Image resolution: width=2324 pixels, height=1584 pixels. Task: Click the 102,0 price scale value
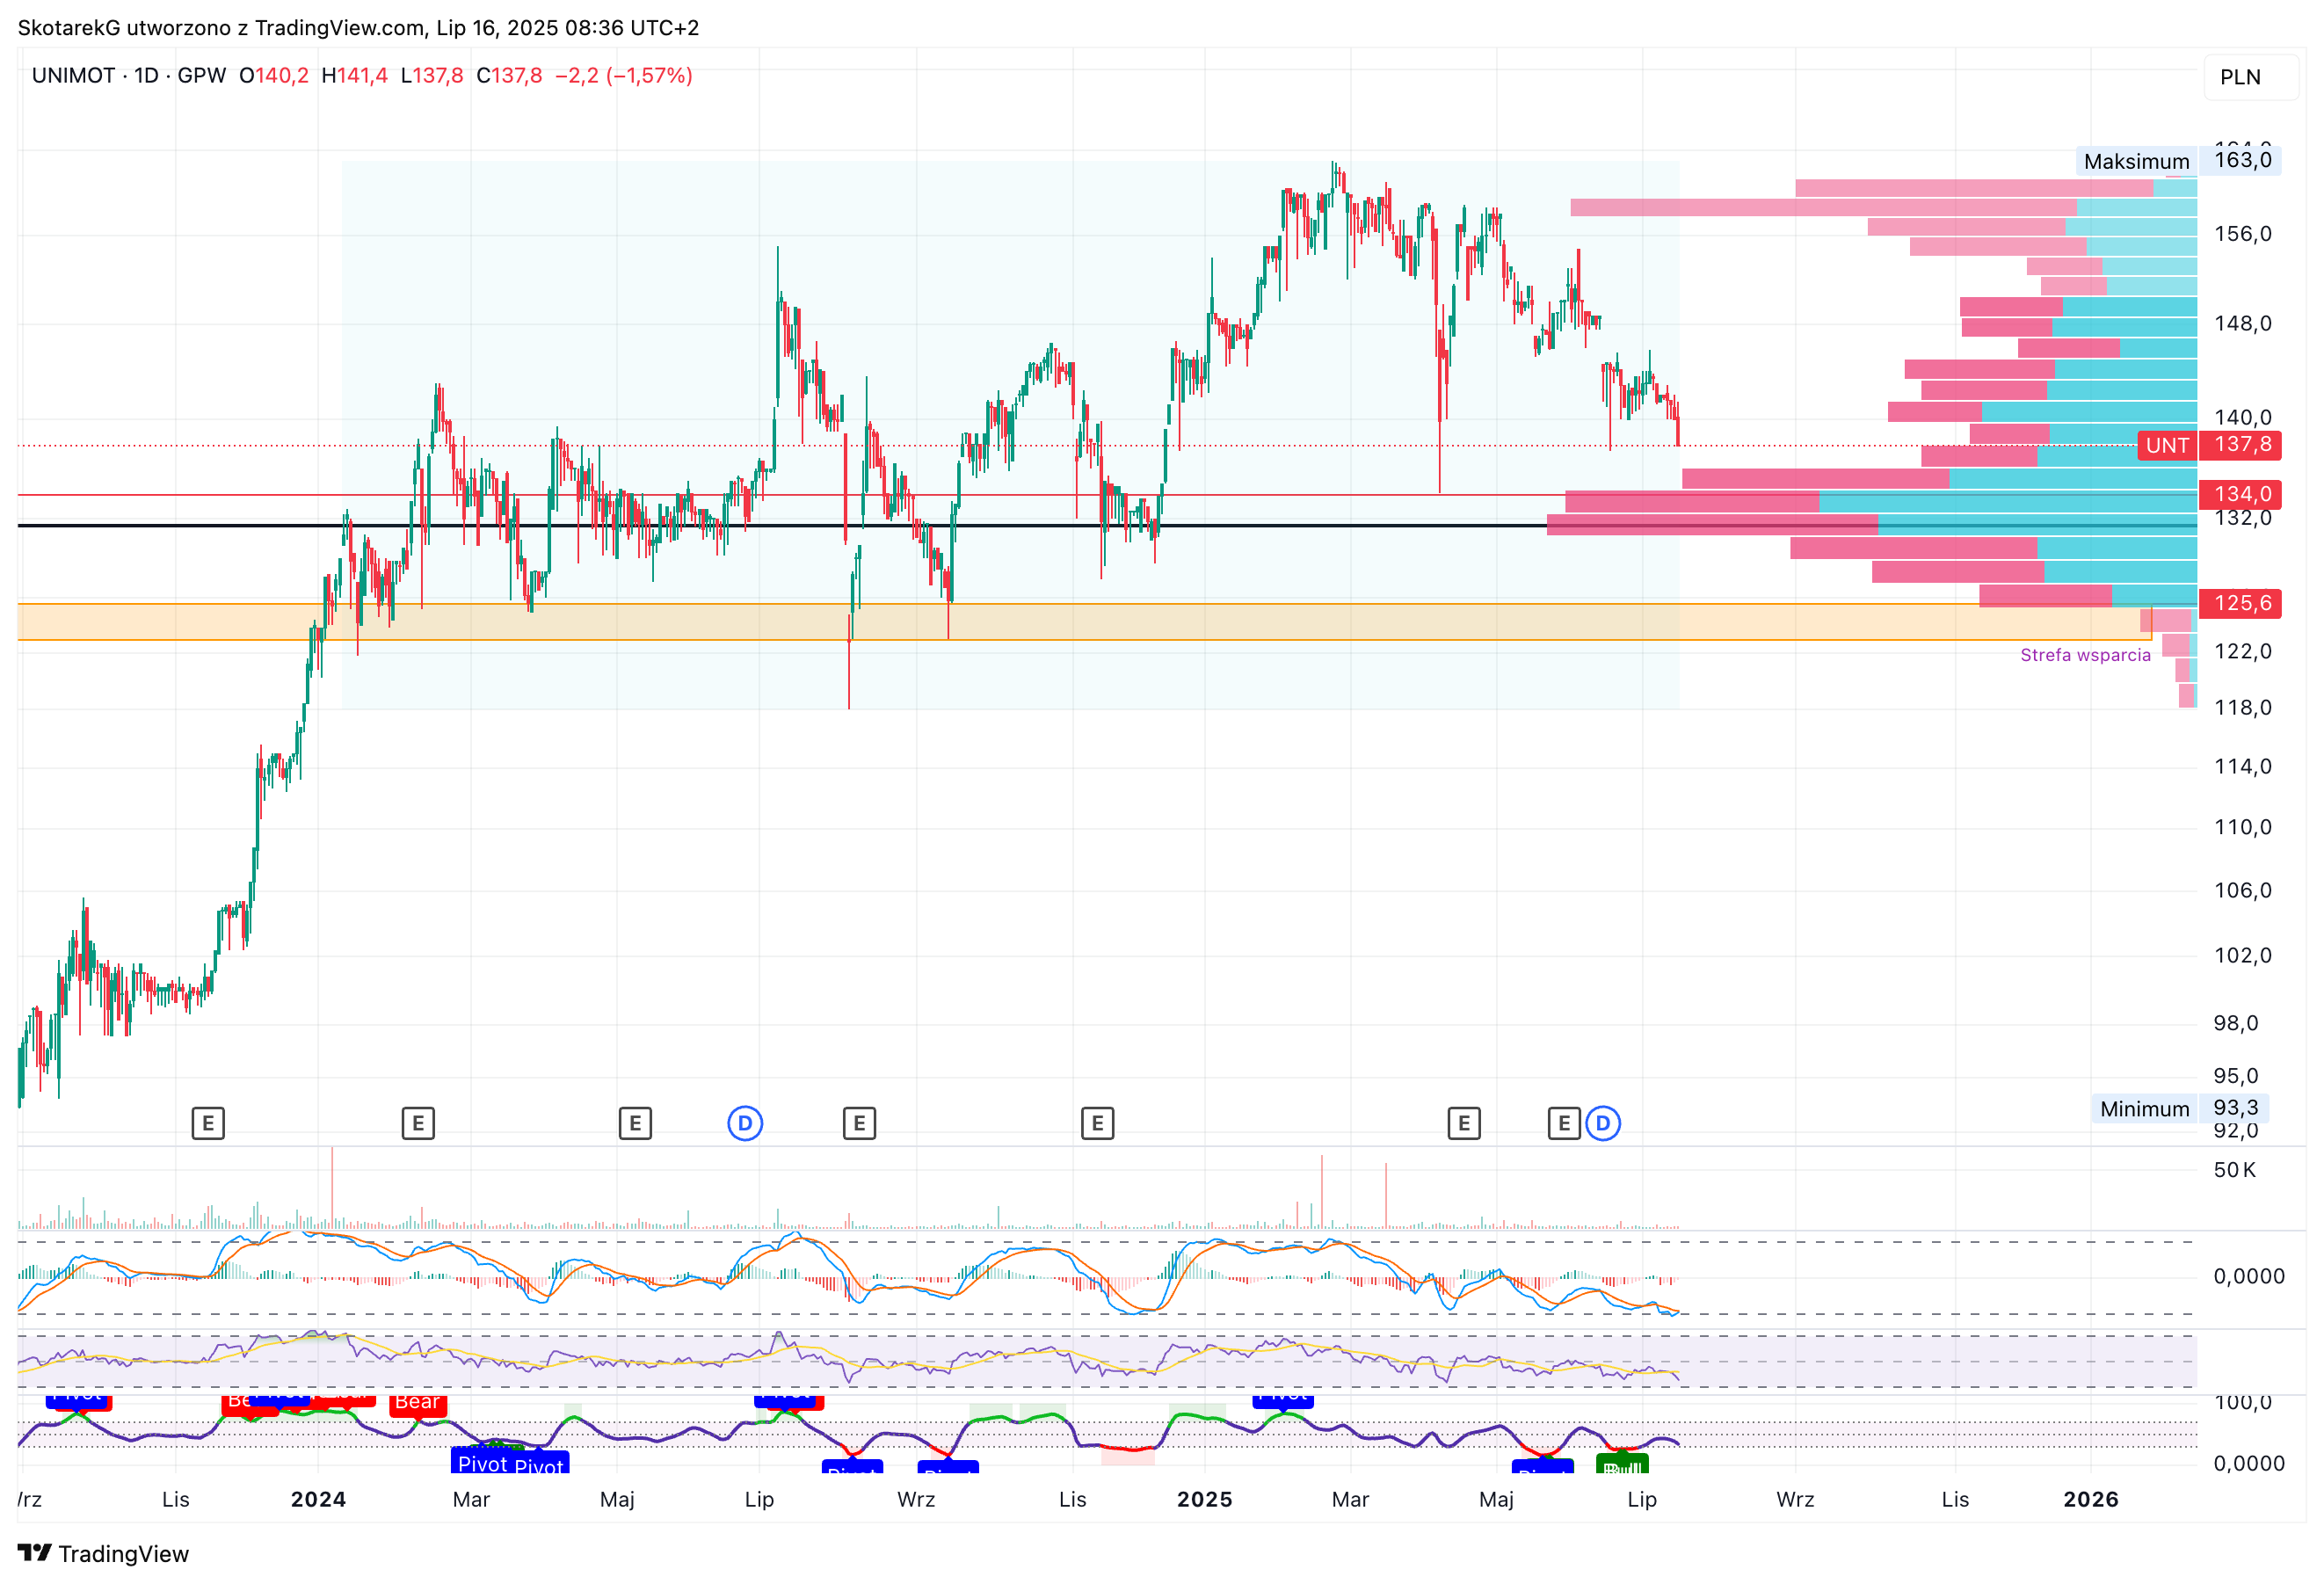[x=2242, y=955]
